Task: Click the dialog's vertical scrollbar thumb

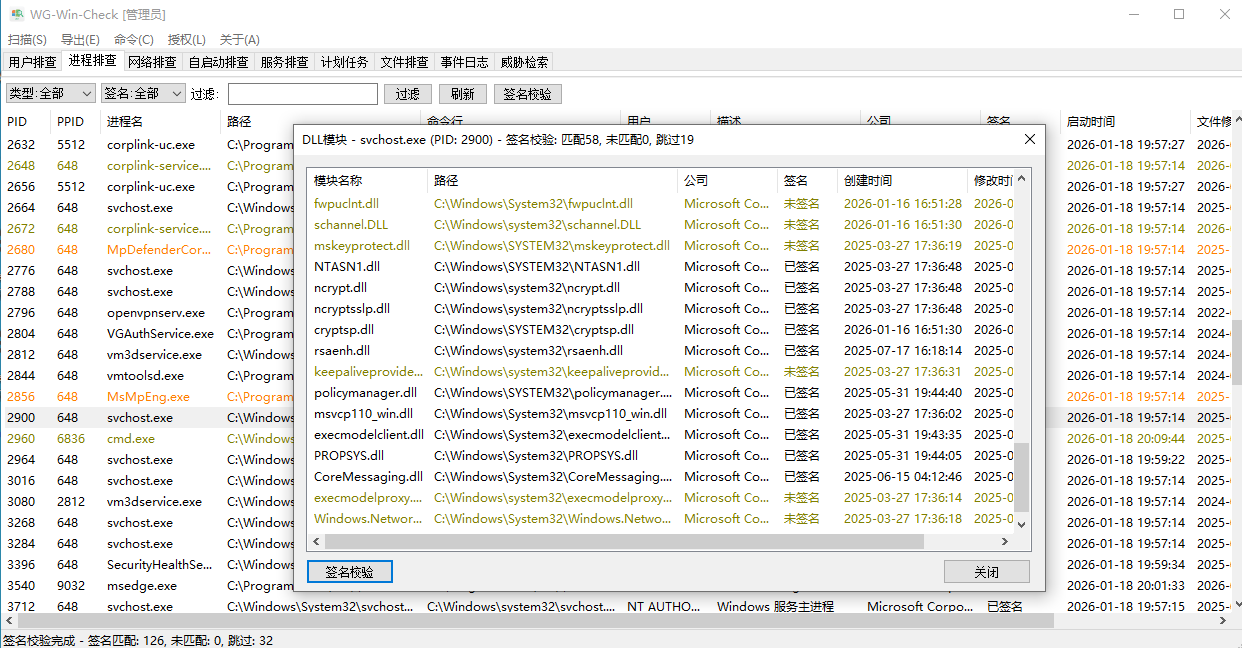Action: (x=1021, y=478)
